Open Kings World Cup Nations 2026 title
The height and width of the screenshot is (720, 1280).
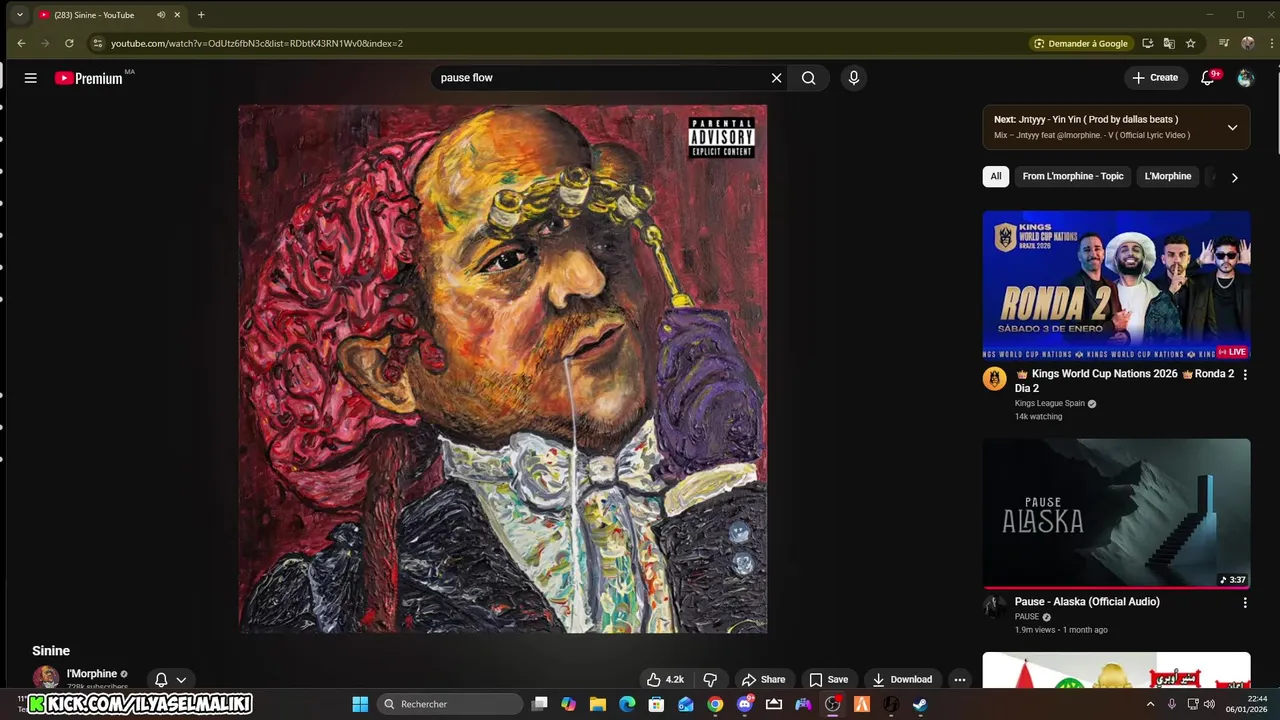1125,381
